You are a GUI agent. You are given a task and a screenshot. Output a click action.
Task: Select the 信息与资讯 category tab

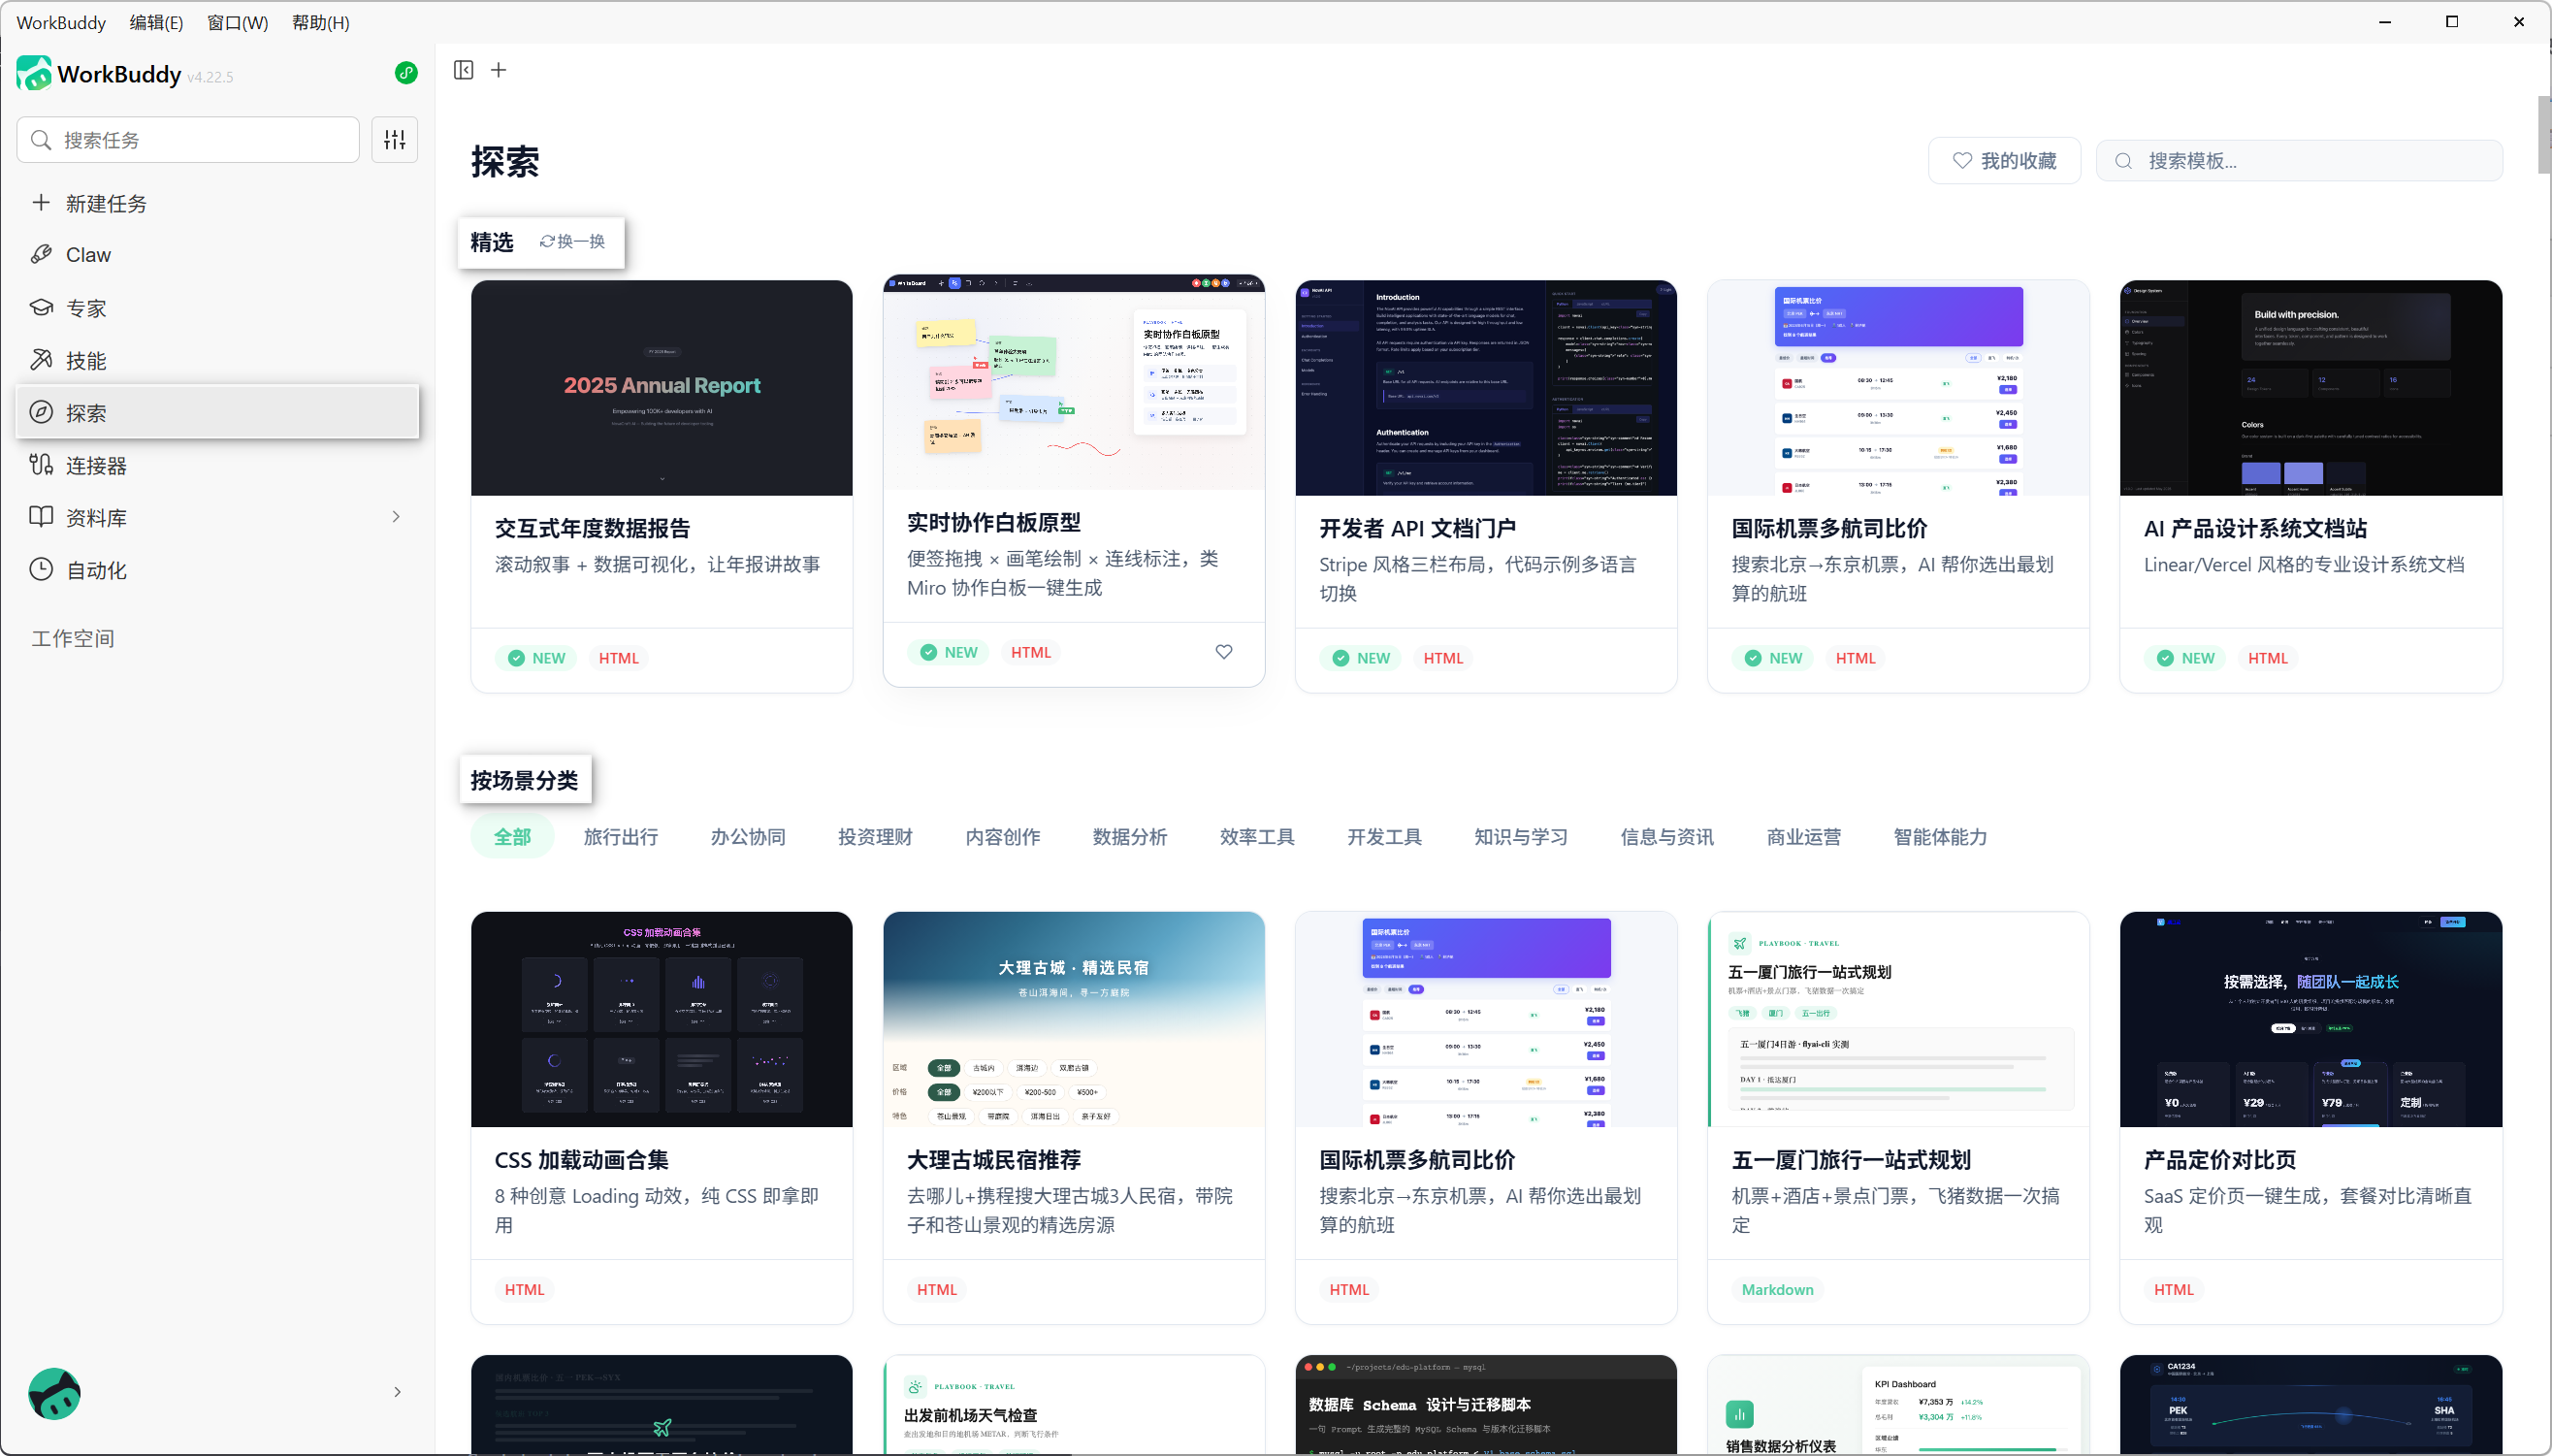click(1667, 837)
